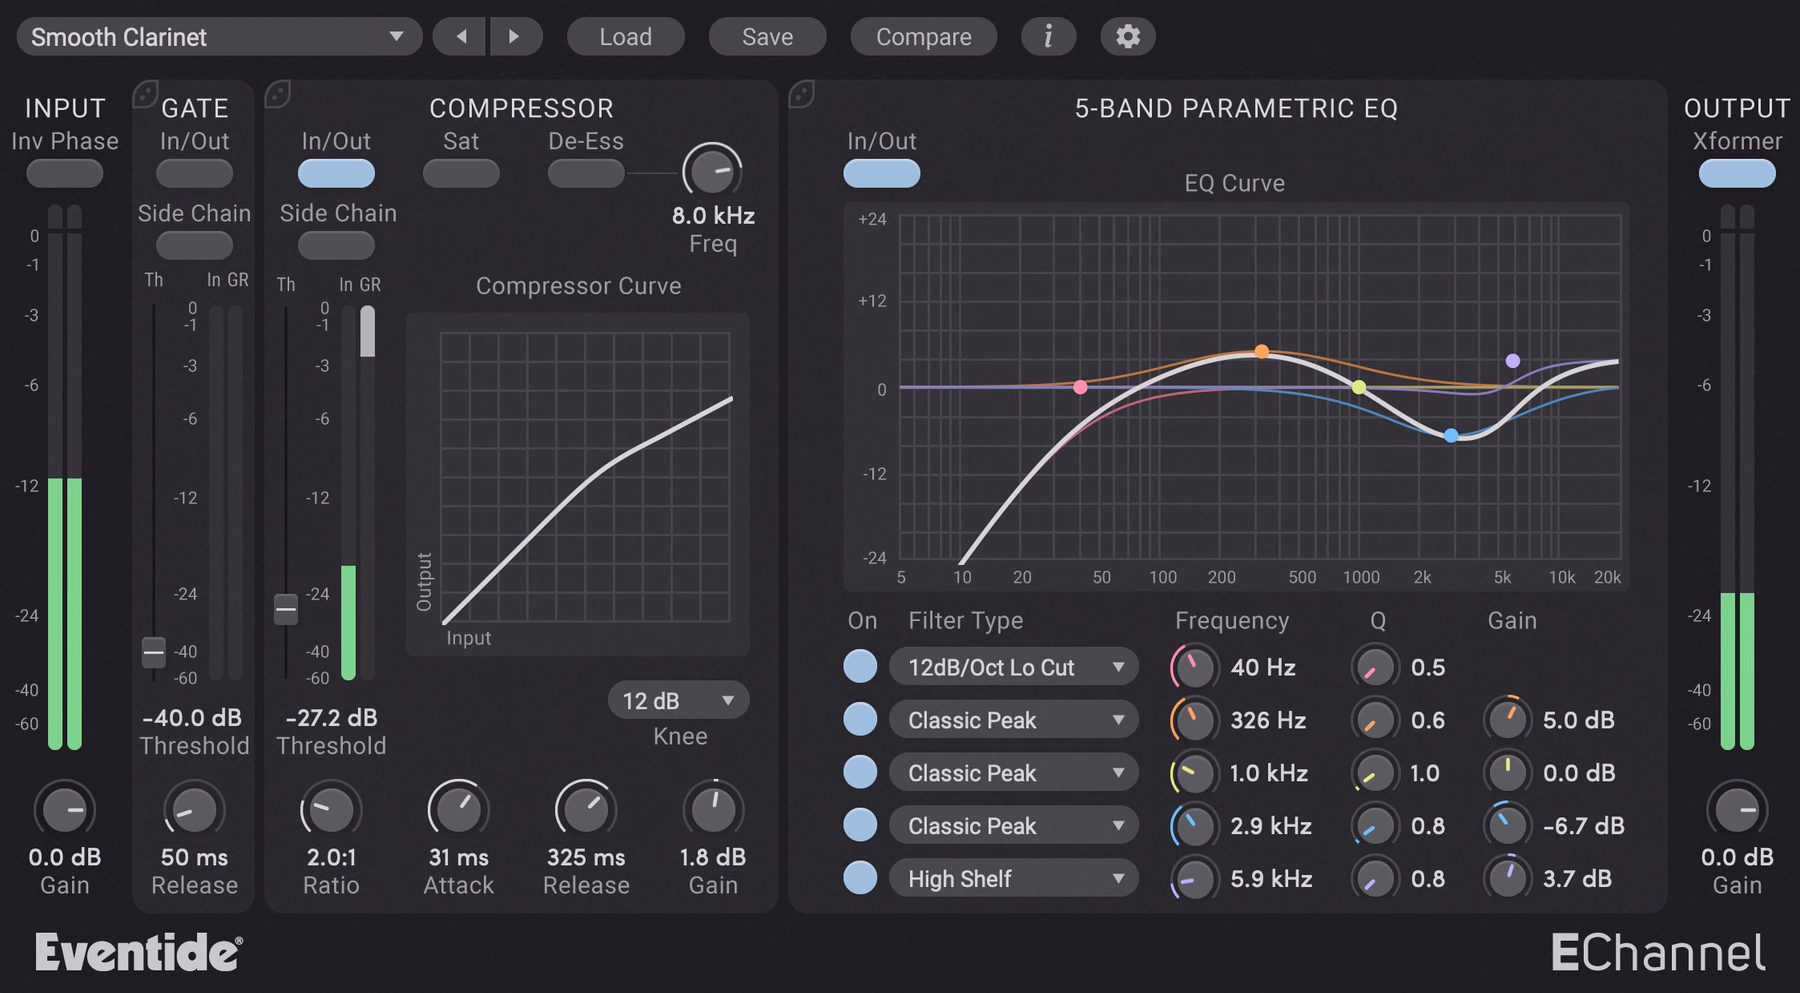The width and height of the screenshot is (1800, 993).
Task: Click the blue EQ curve band point
Action: coord(1451,435)
